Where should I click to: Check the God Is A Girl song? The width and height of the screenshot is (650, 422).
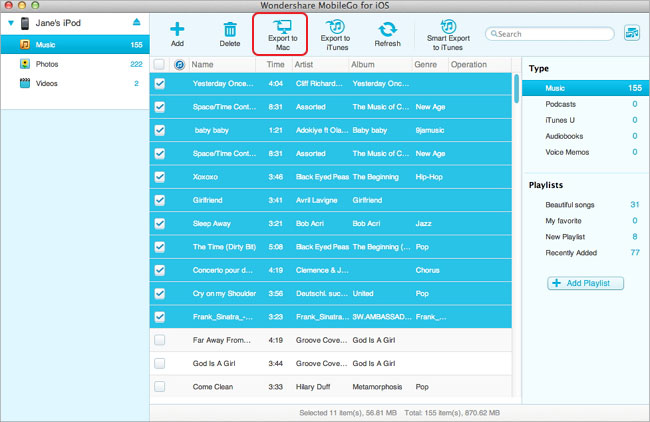(x=160, y=364)
